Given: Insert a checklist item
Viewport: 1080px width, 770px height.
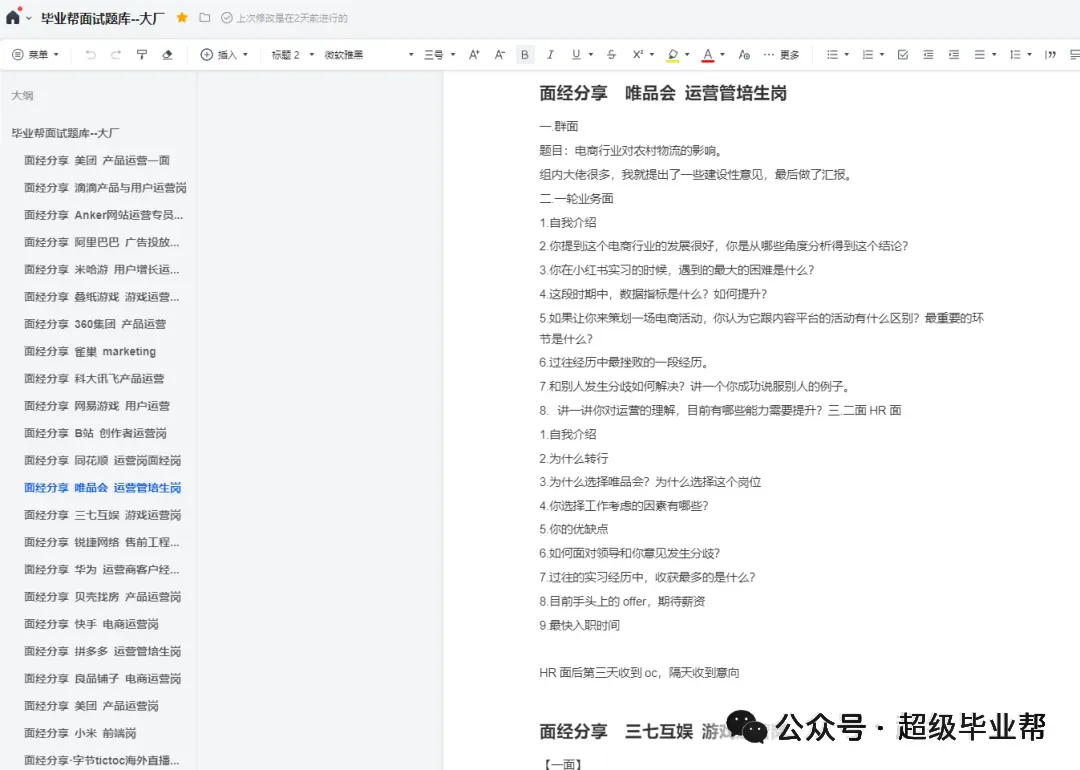Looking at the screenshot, I should pyautogui.click(x=902, y=55).
